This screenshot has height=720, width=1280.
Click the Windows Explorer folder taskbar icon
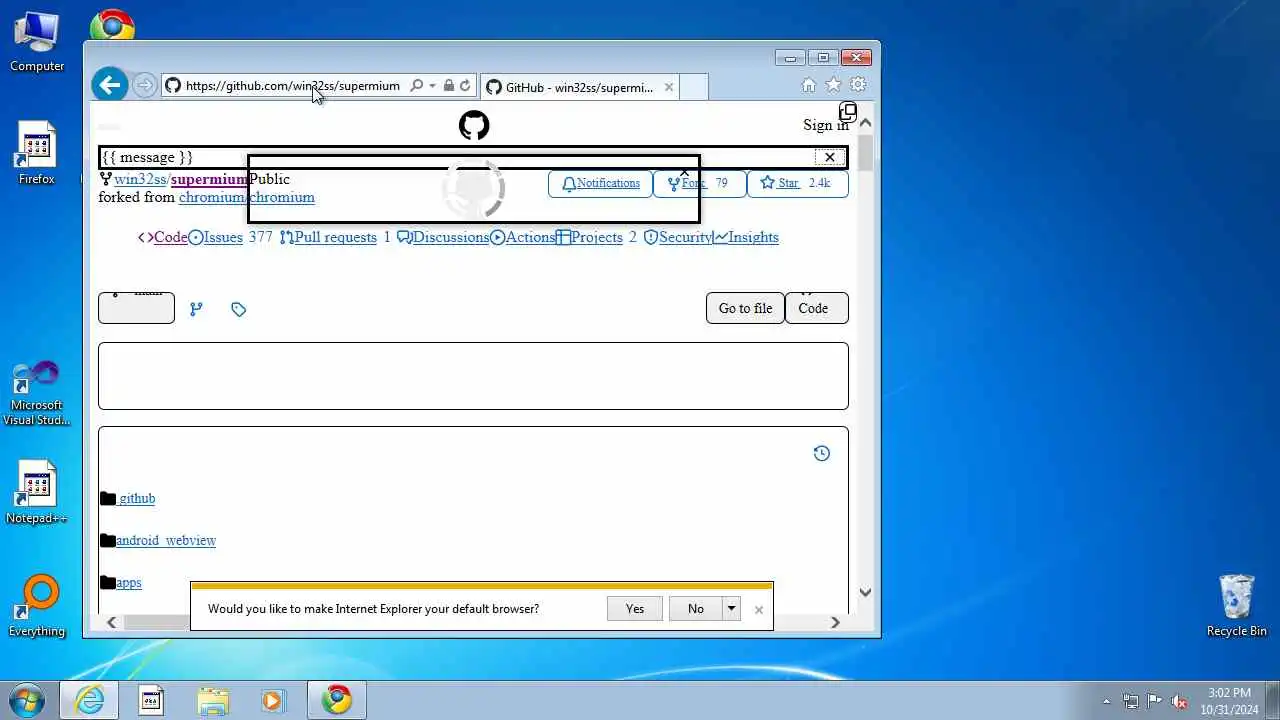click(x=213, y=700)
